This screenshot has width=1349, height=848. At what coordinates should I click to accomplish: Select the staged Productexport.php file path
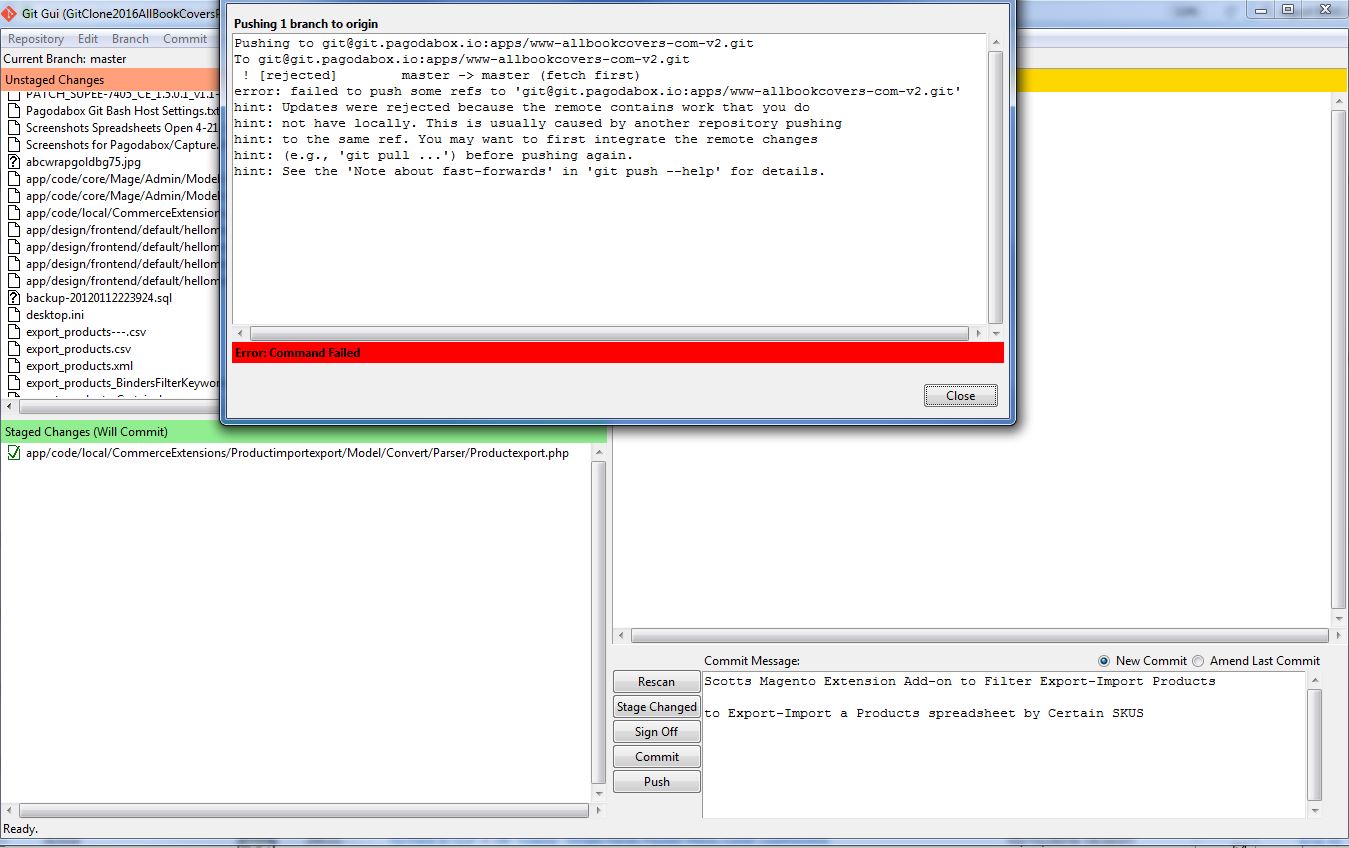297,453
